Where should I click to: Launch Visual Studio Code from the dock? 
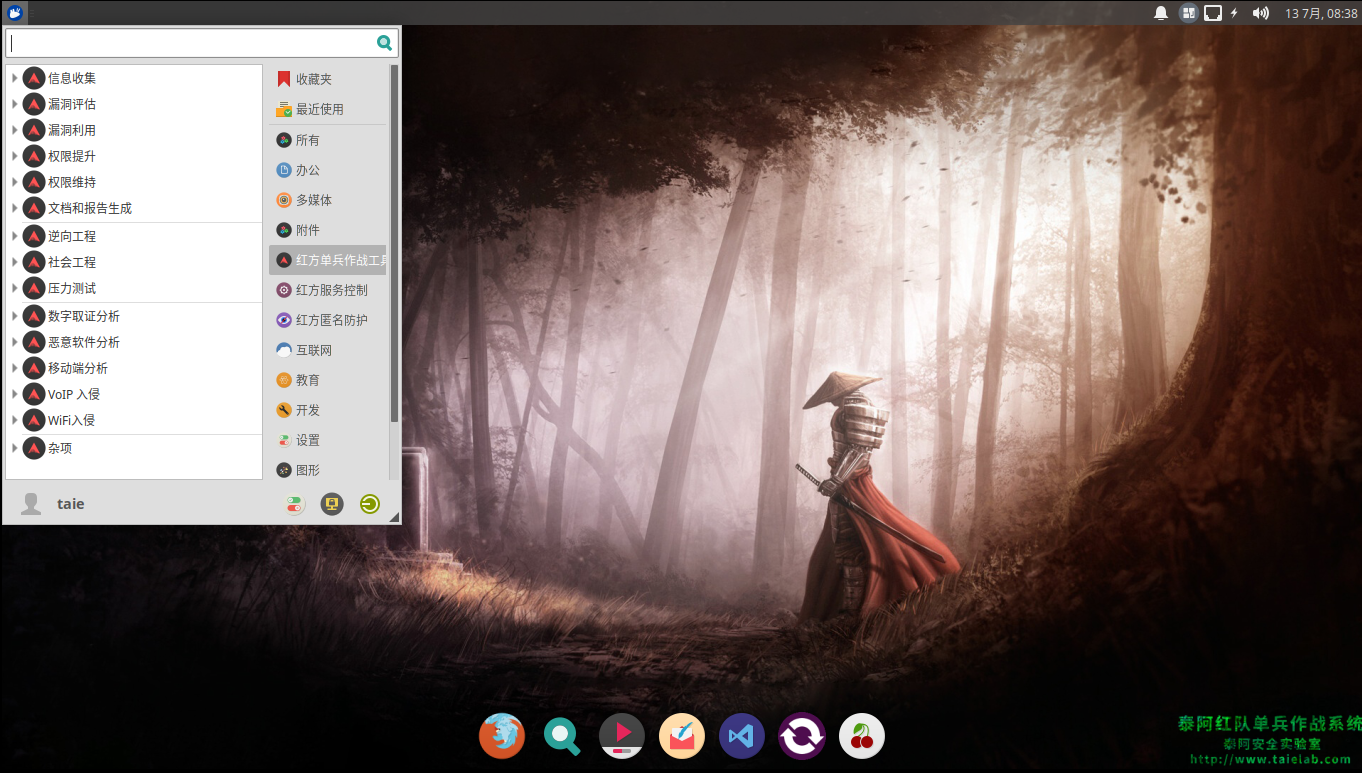(742, 736)
